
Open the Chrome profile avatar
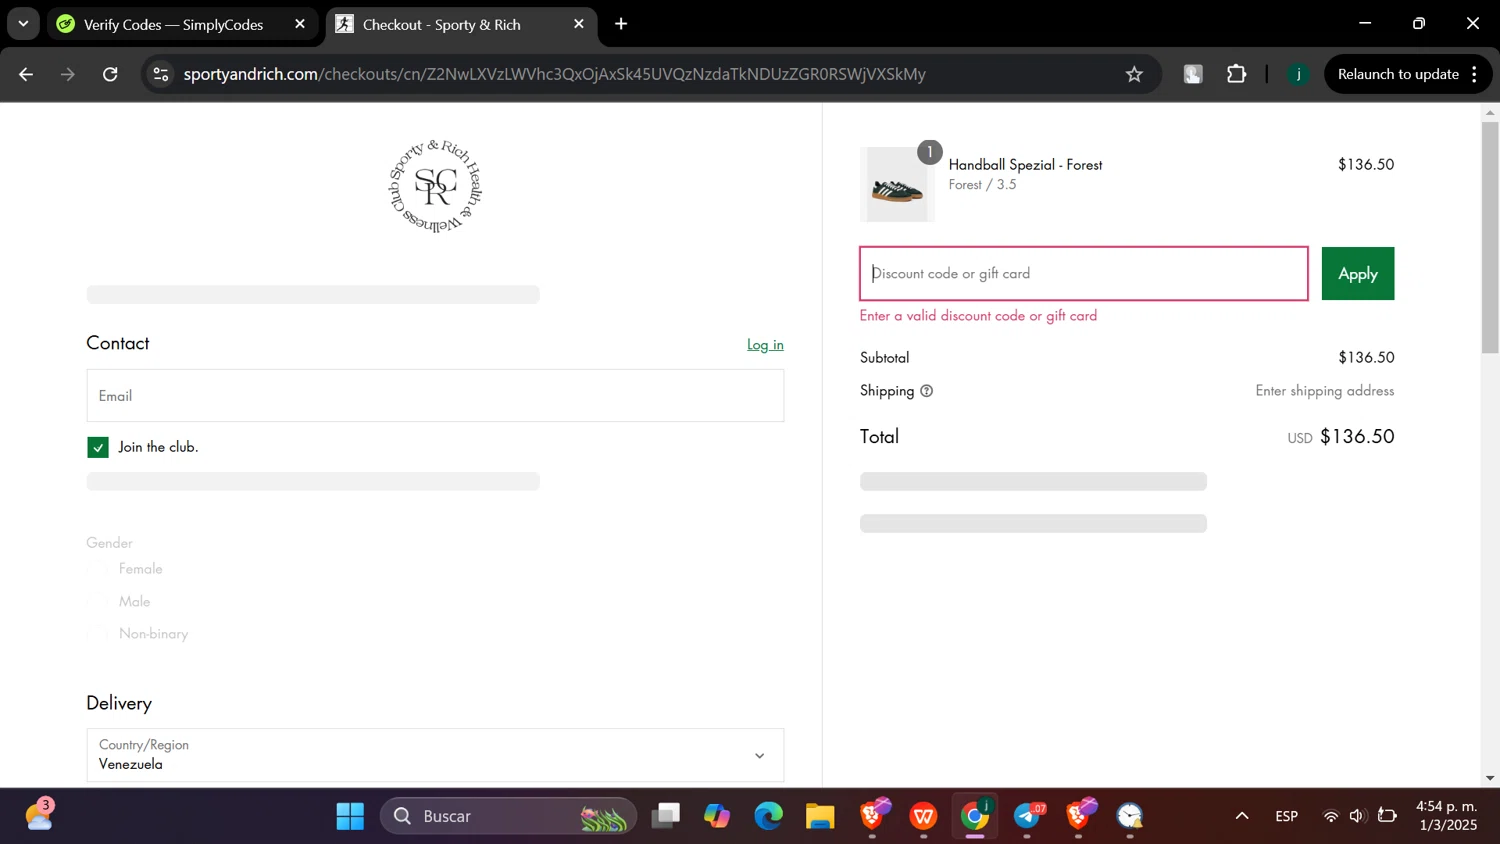click(1298, 74)
